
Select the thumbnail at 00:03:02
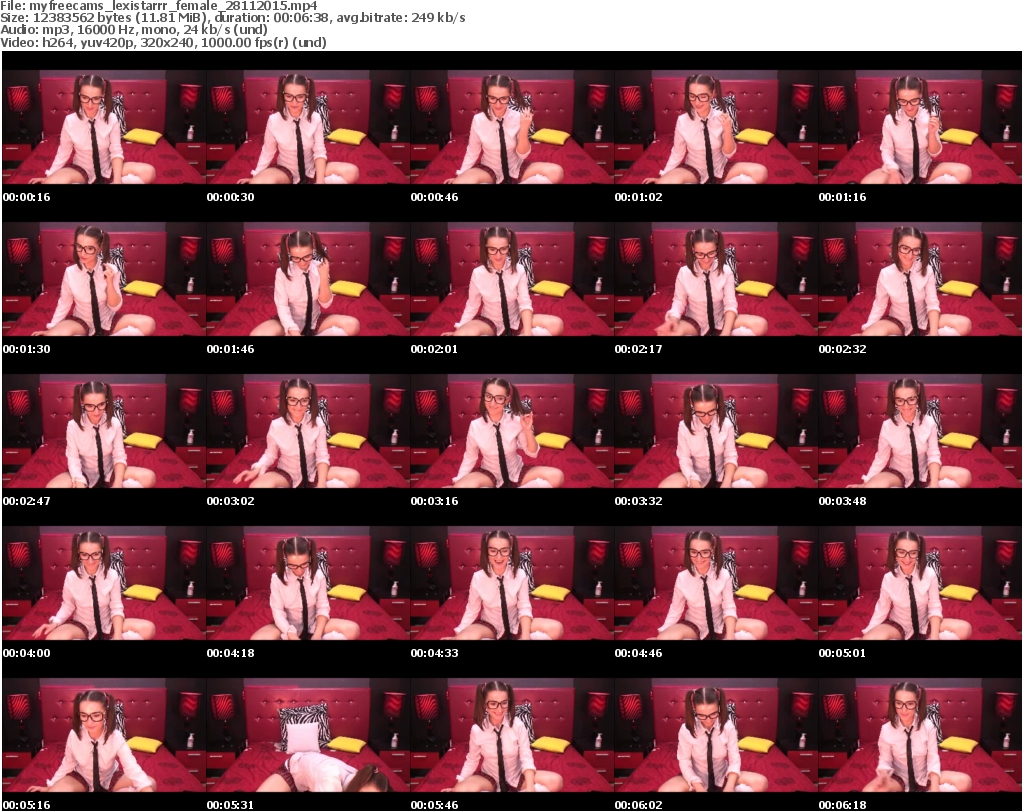[x=308, y=432]
